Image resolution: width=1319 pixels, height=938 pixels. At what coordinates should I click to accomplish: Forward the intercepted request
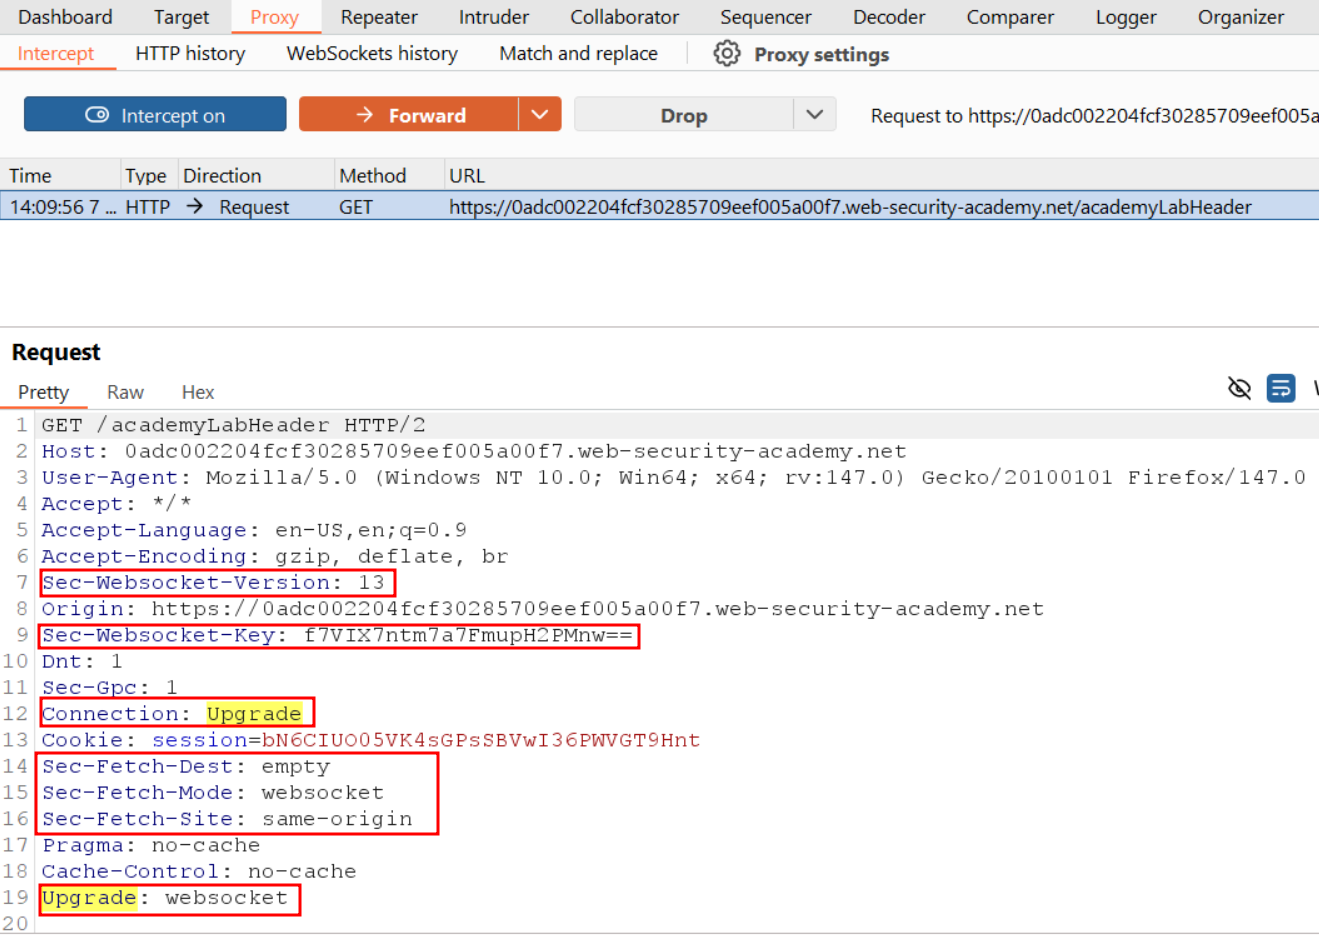point(409,115)
